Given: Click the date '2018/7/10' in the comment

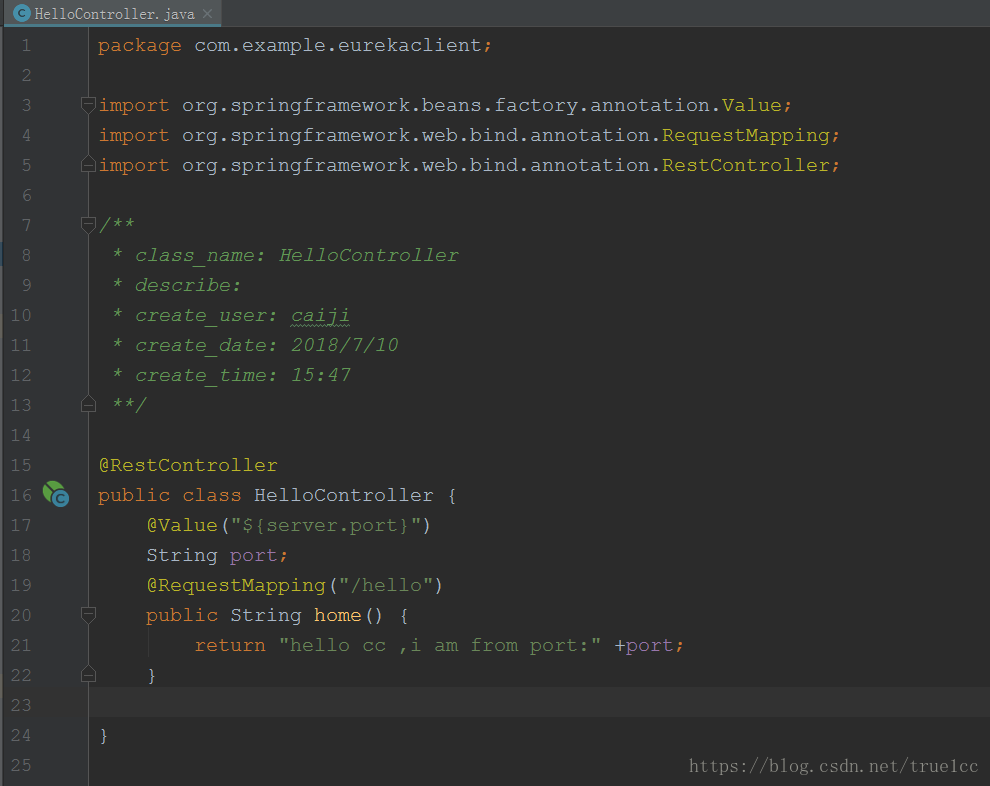Looking at the screenshot, I should [x=345, y=345].
